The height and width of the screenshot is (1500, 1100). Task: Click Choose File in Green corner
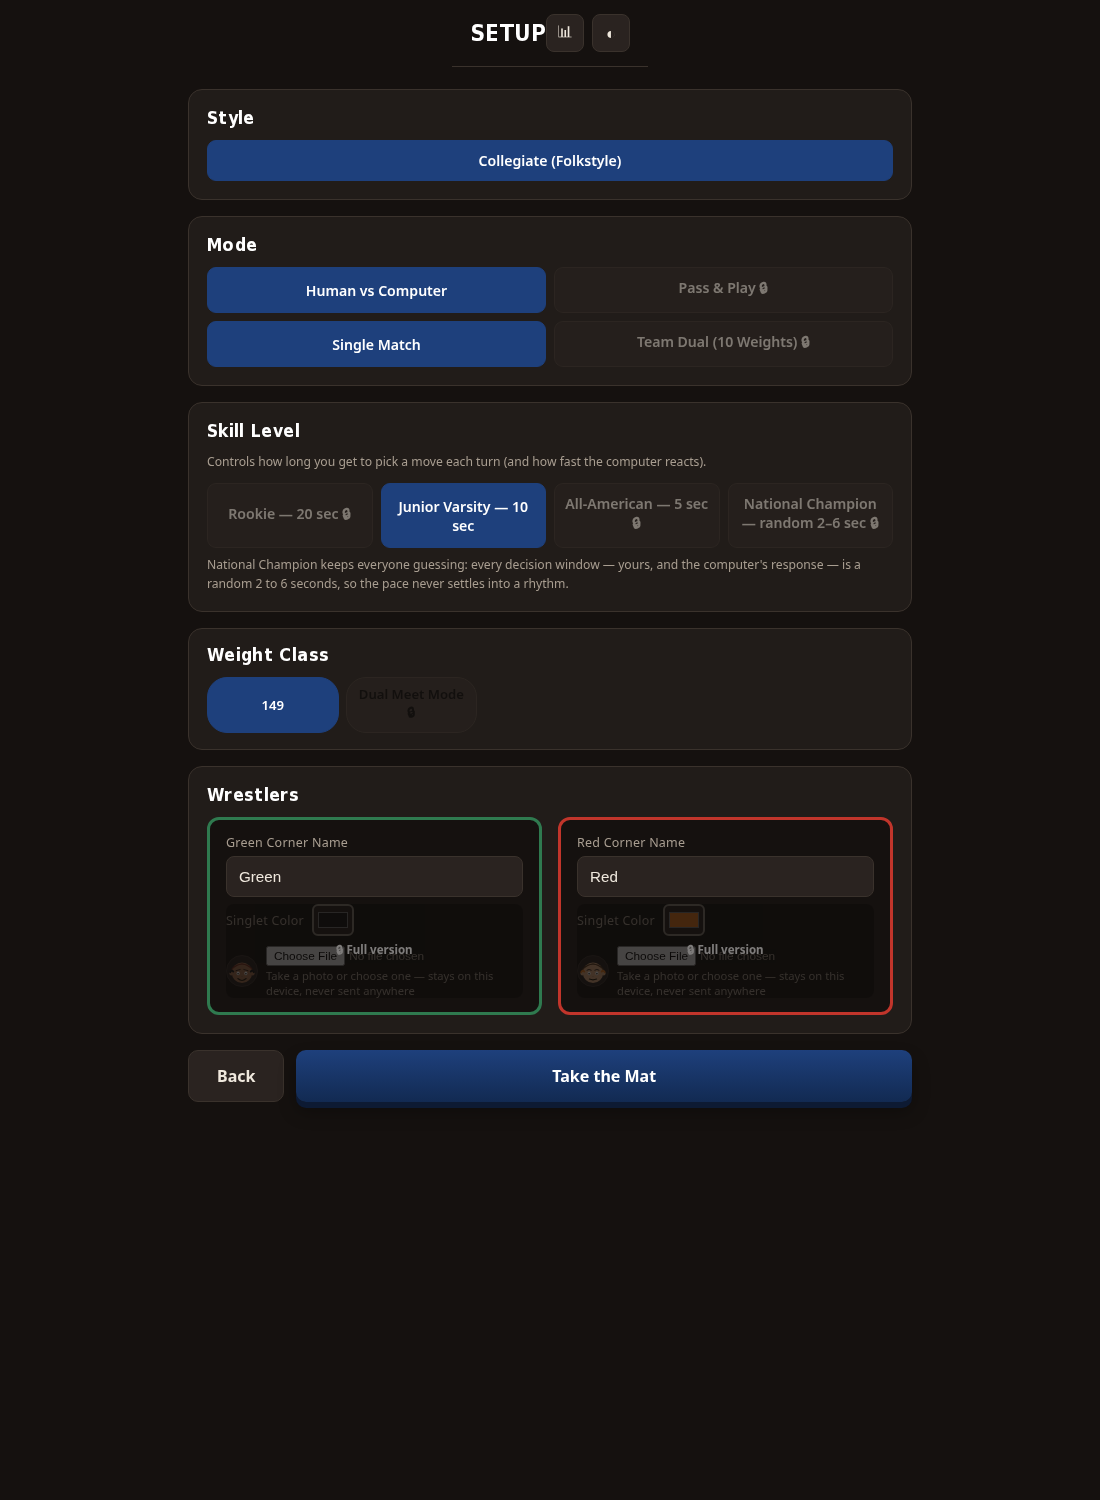coord(305,956)
